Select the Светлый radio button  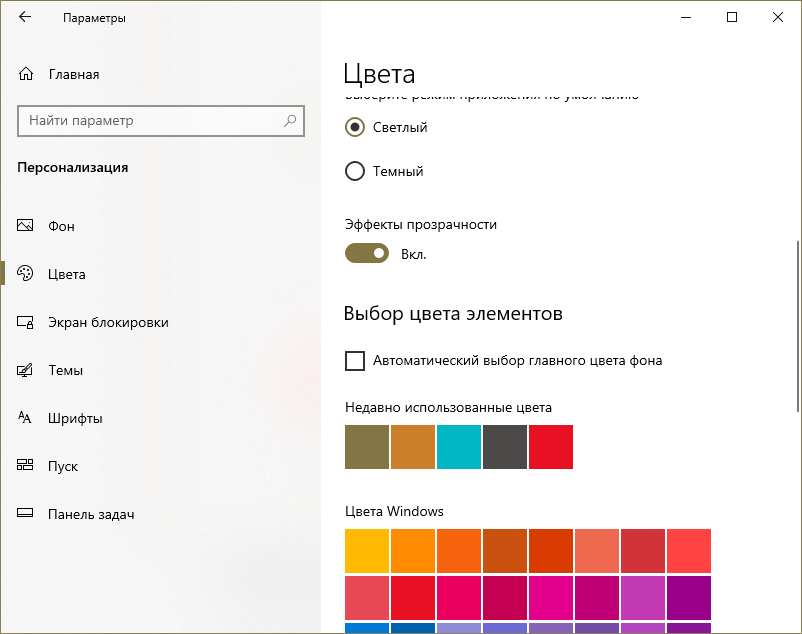pos(354,127)
